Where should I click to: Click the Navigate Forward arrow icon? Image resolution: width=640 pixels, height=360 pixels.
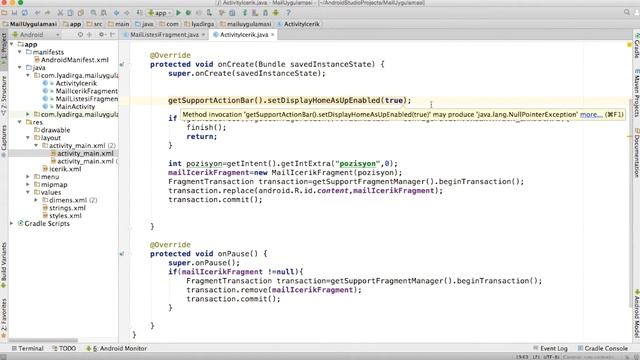tap(127, 13)
